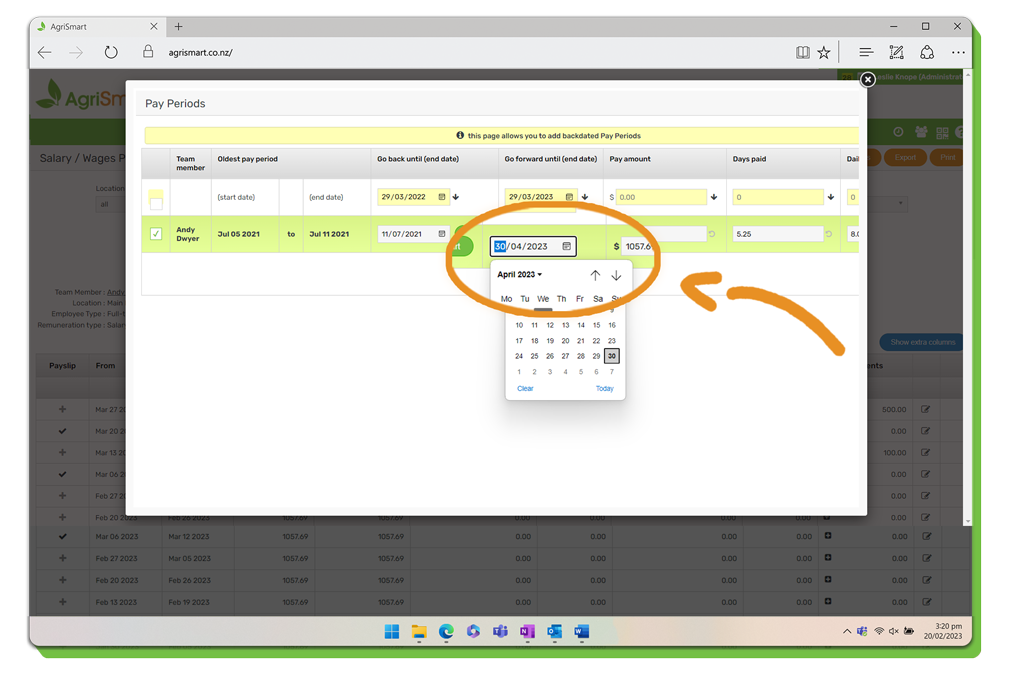Screen dimensions: 1024x693
Task: Go to next month with down arrow
Action: [616, 275]
